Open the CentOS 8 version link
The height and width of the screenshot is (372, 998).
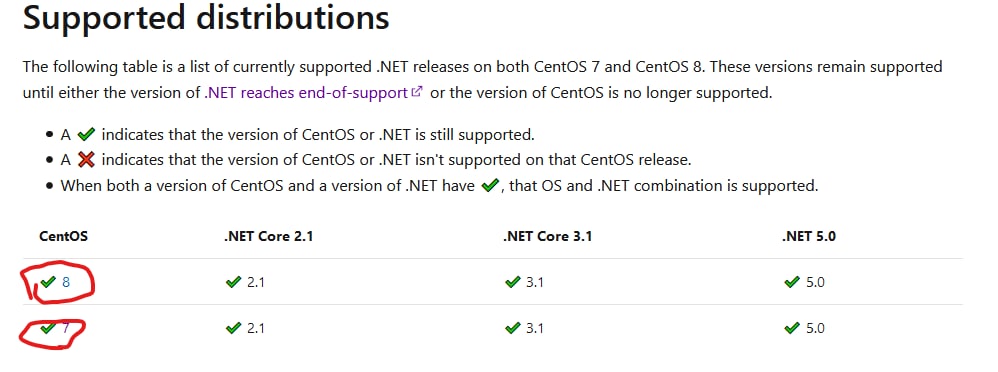click(x=66, y=282)
